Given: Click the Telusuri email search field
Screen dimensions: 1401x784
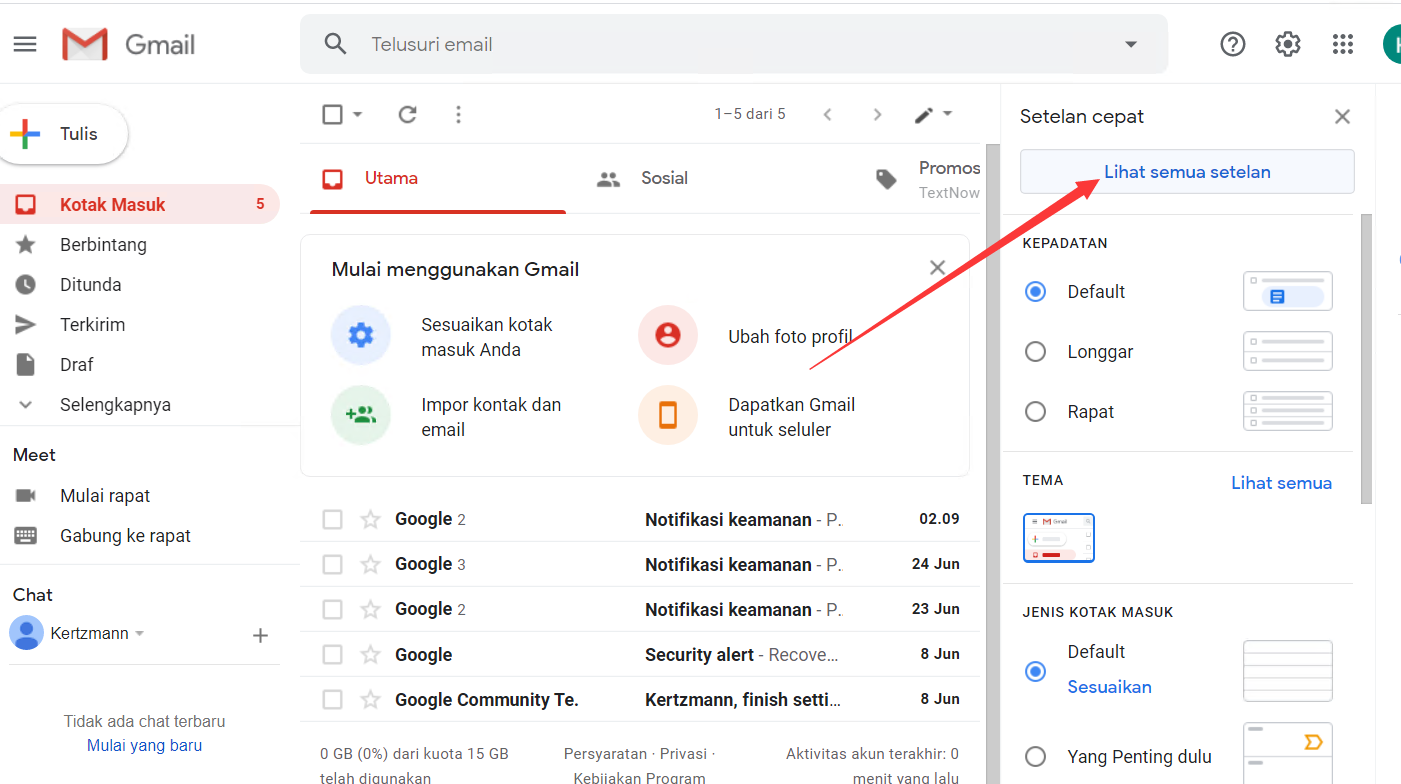Looking at the screenshot, I should 734,44.
